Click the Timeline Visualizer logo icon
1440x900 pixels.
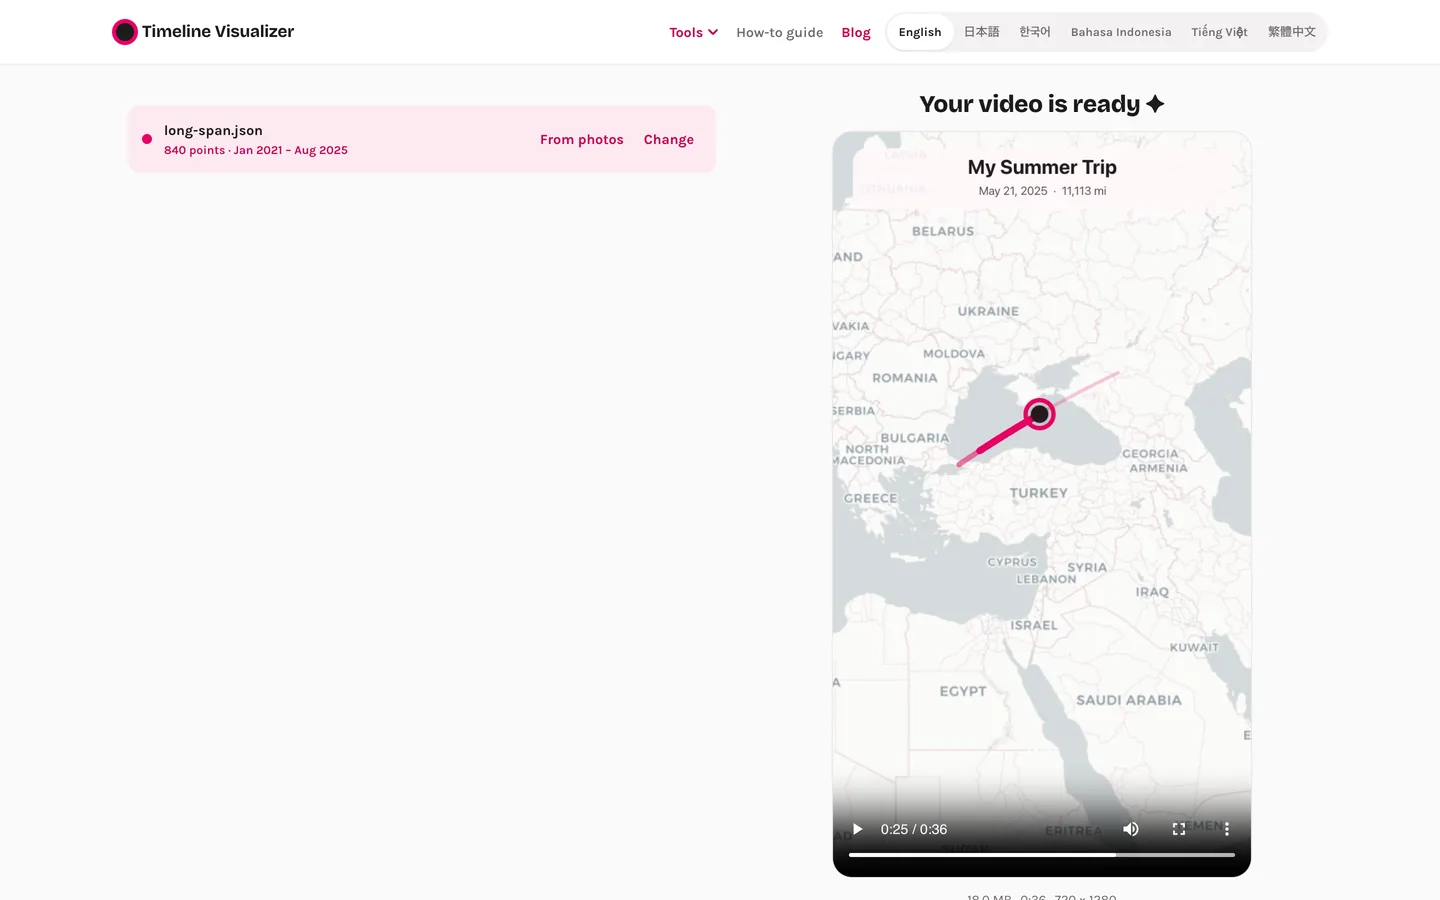coord(124,32)
